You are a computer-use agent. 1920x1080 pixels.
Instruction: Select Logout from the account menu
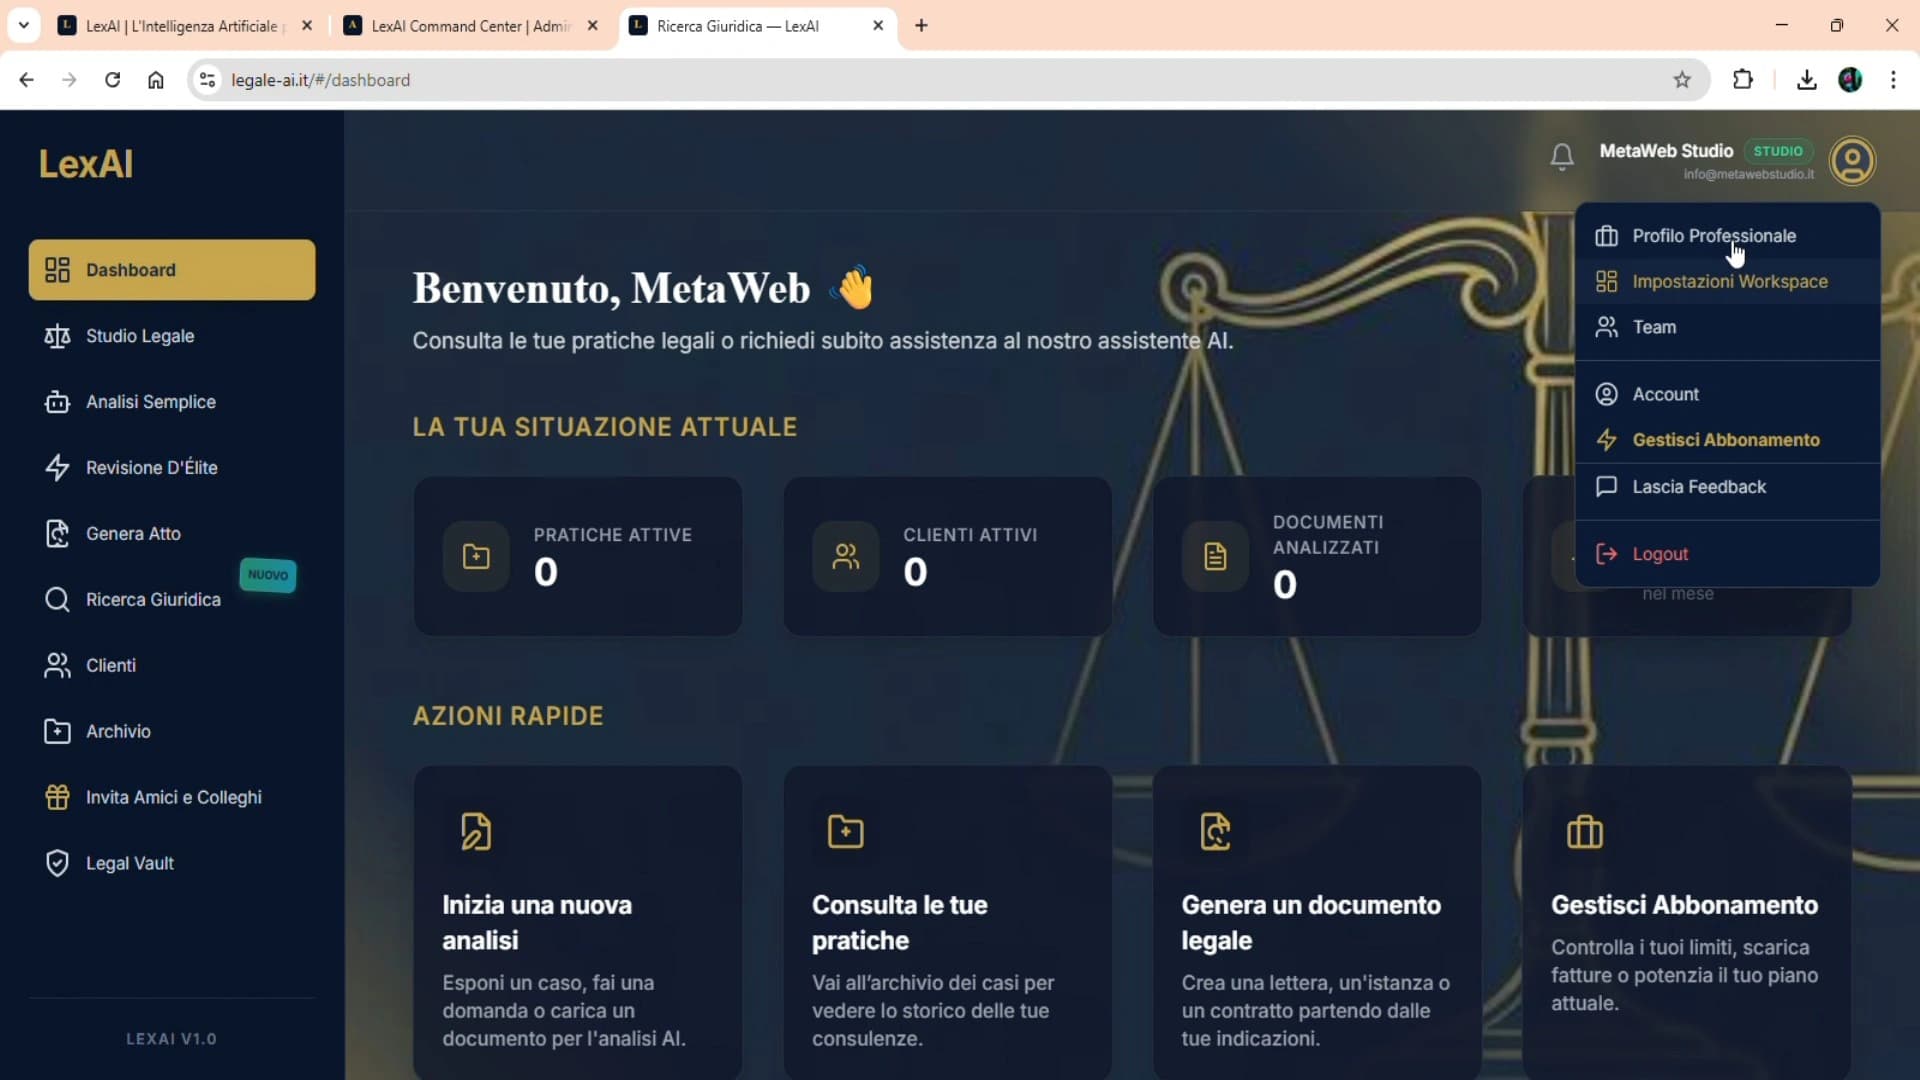1659,554
